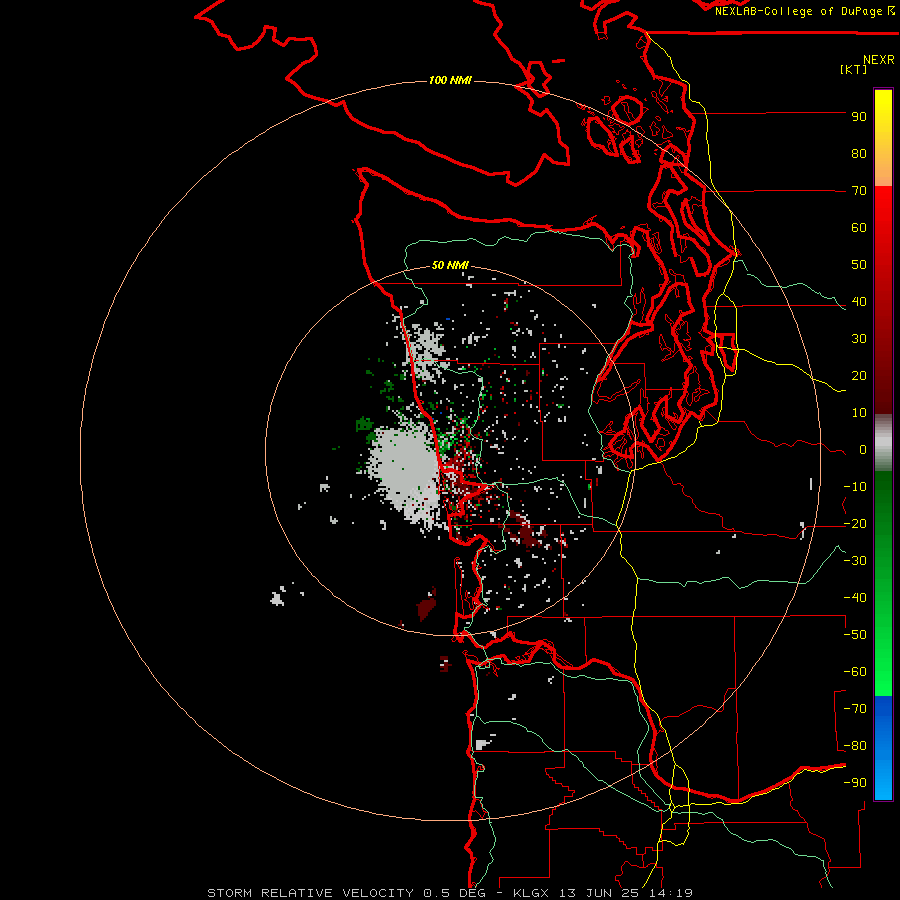Click the -80 value on velocity scale
The image size is (900, 900).
(x=855, y=746)
